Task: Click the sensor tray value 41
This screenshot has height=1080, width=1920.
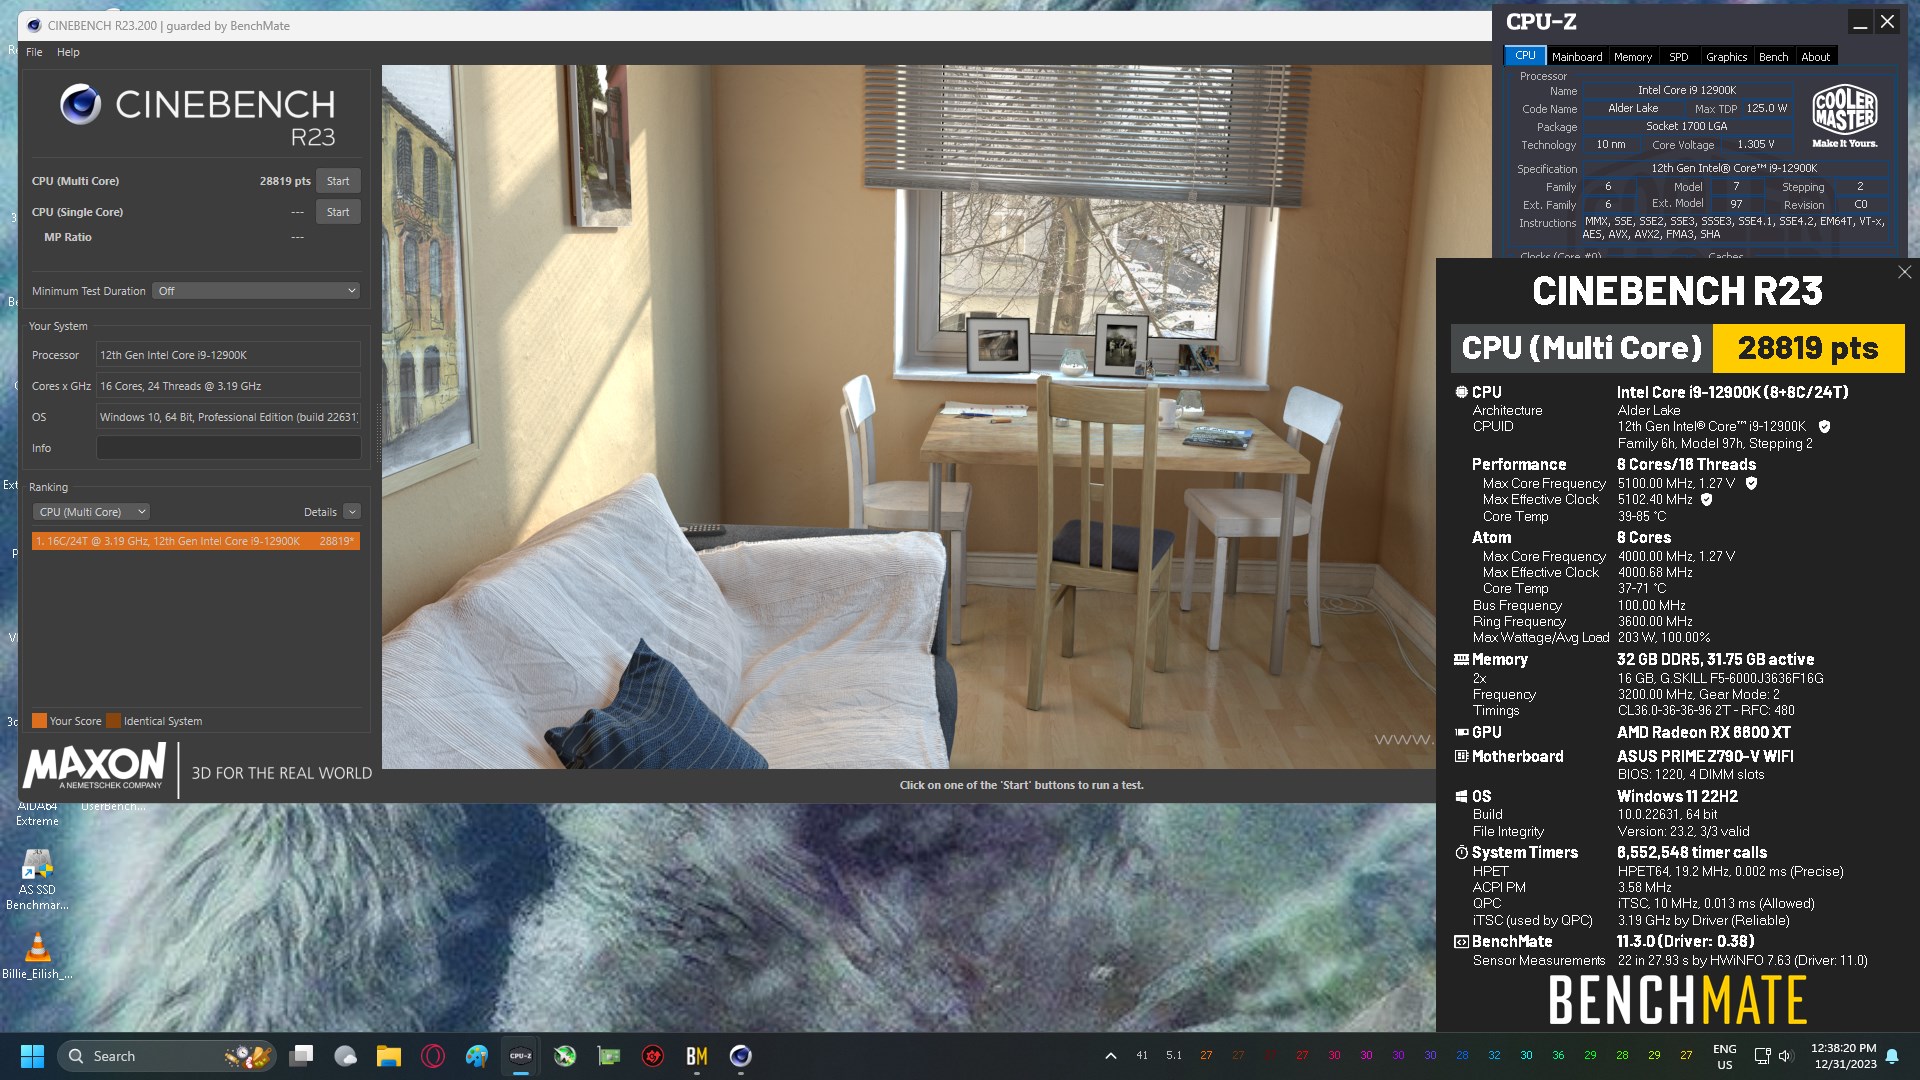Action: (x=1142, y=1055)
